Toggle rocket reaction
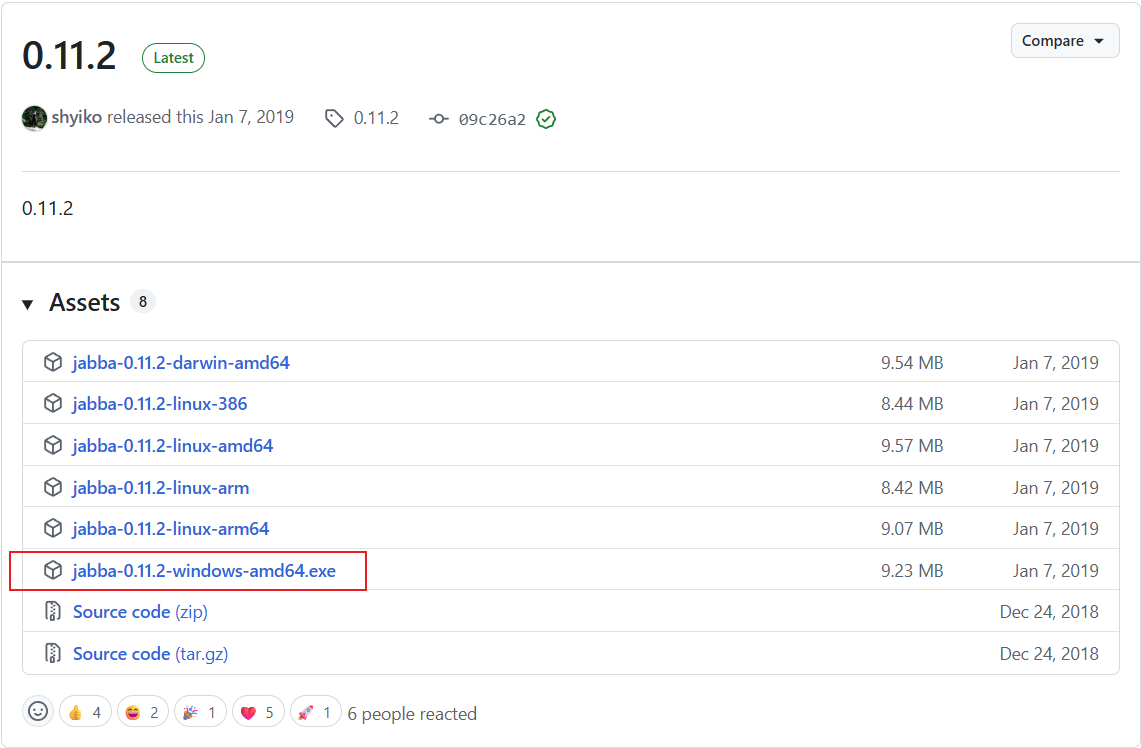Image resolution: width=1141 pixels, height=748 pixels. pos(316,712)
